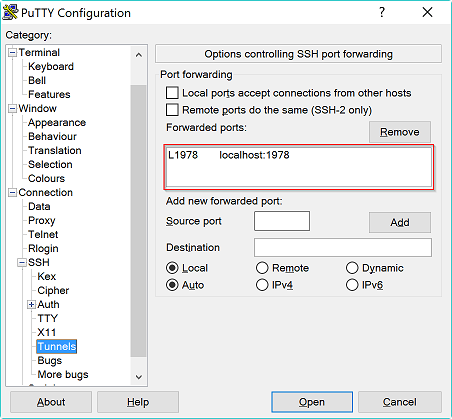Open the Telnet category
The height and width of the screenshot is (419, 452).
click(x=43, y=234)
